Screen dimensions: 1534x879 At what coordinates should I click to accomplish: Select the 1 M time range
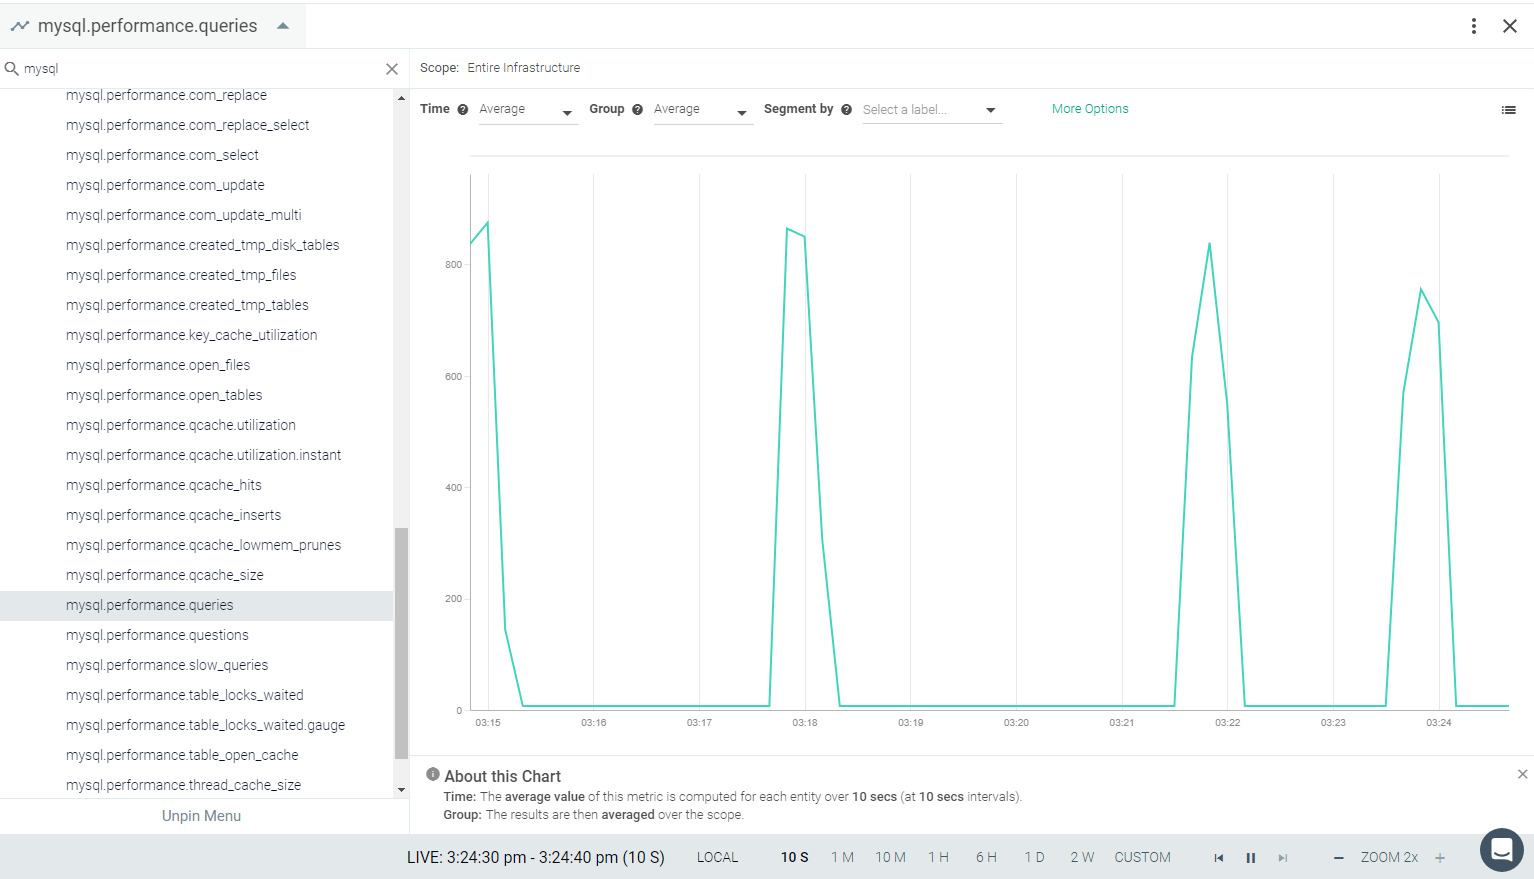[x=842, y=858]
